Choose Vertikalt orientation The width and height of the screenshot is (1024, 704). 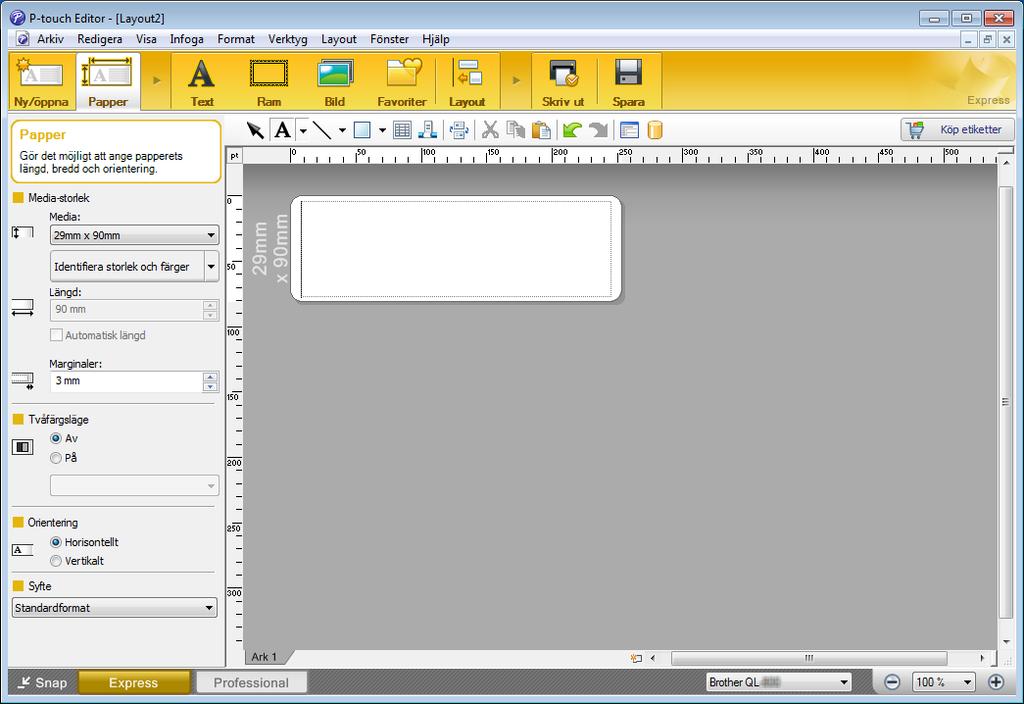point(56,561)
